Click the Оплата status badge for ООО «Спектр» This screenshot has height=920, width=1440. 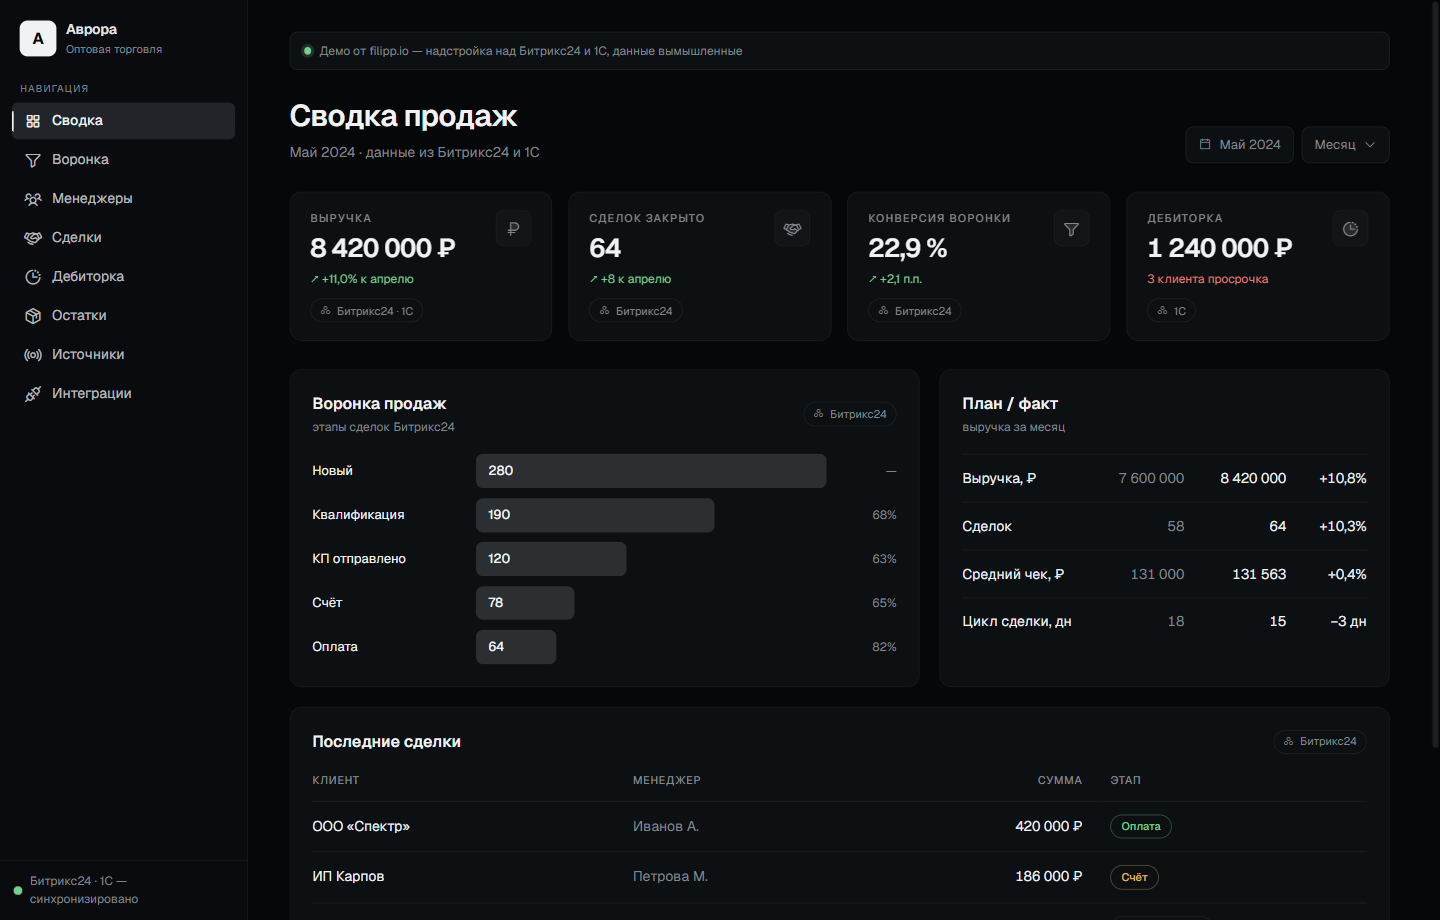coord(1141,826)
